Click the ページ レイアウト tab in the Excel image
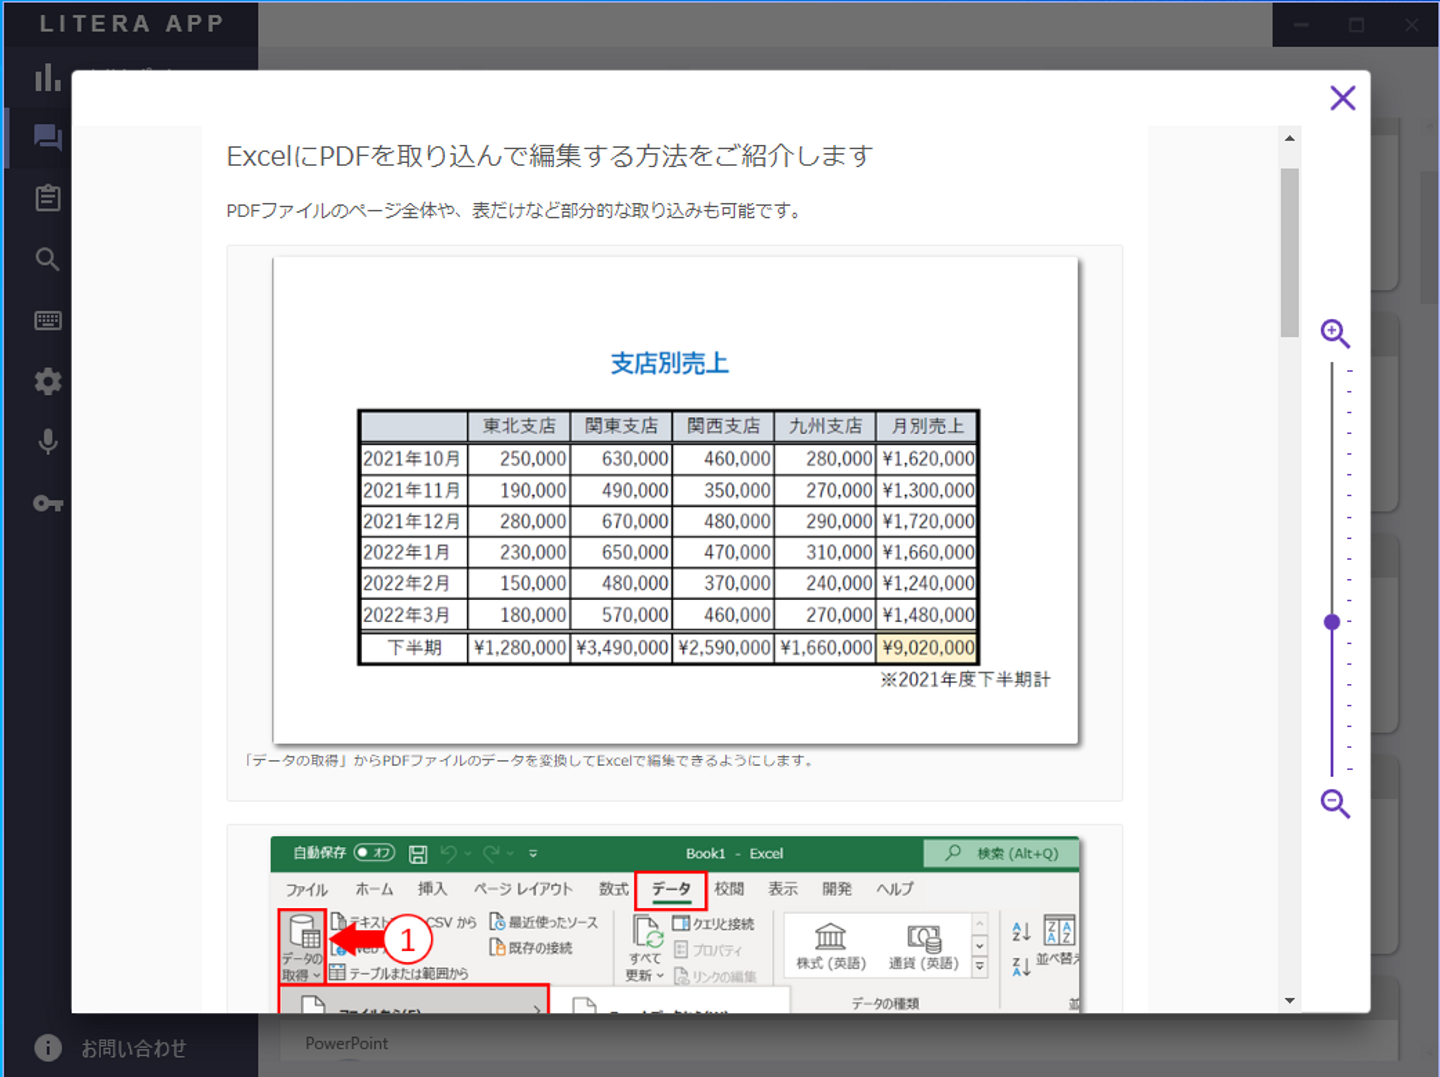Image resolution: width=1440 pixels, height=1077 pixels. [523, 889]
